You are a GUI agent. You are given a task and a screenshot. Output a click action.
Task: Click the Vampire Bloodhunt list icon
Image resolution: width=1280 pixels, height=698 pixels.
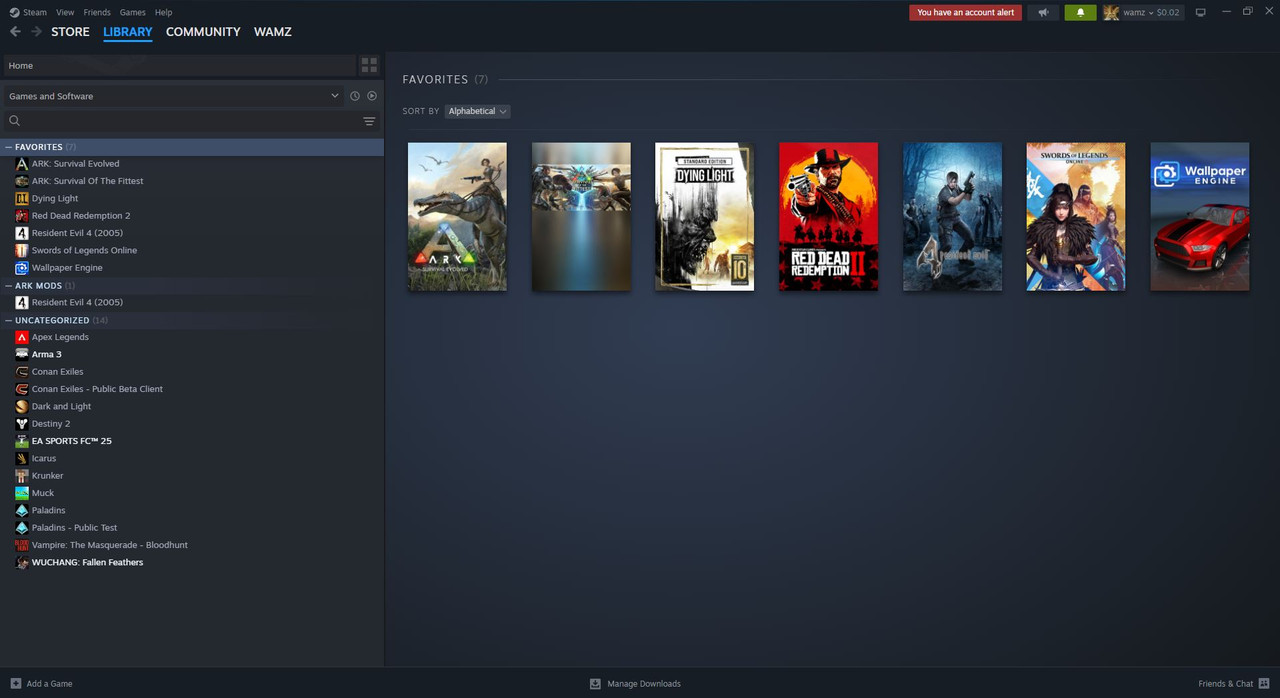[22, 545]
